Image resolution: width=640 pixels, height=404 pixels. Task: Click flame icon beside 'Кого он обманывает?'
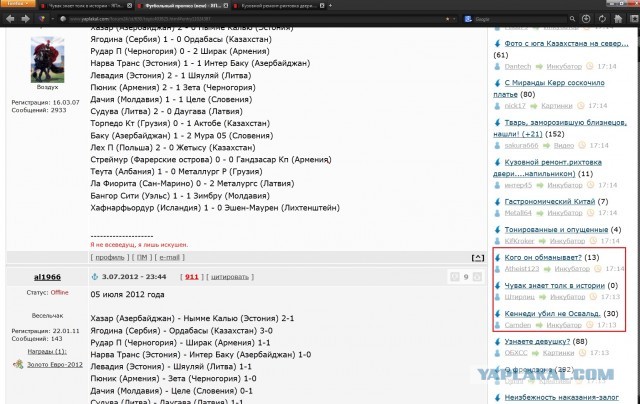497,257
